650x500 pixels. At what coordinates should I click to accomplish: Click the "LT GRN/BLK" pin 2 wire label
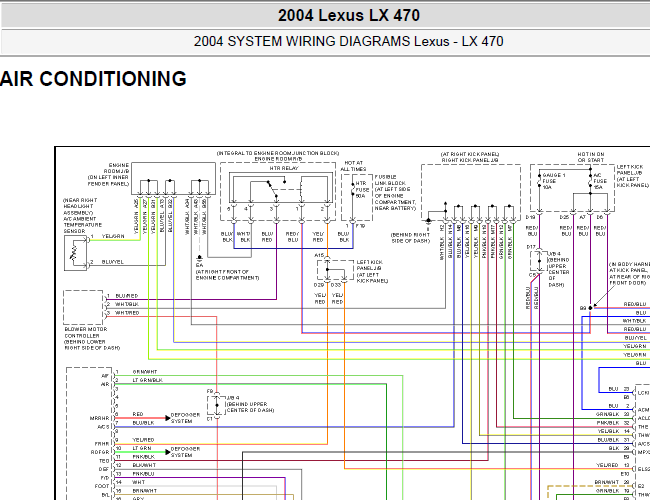(x=147, y=380)
